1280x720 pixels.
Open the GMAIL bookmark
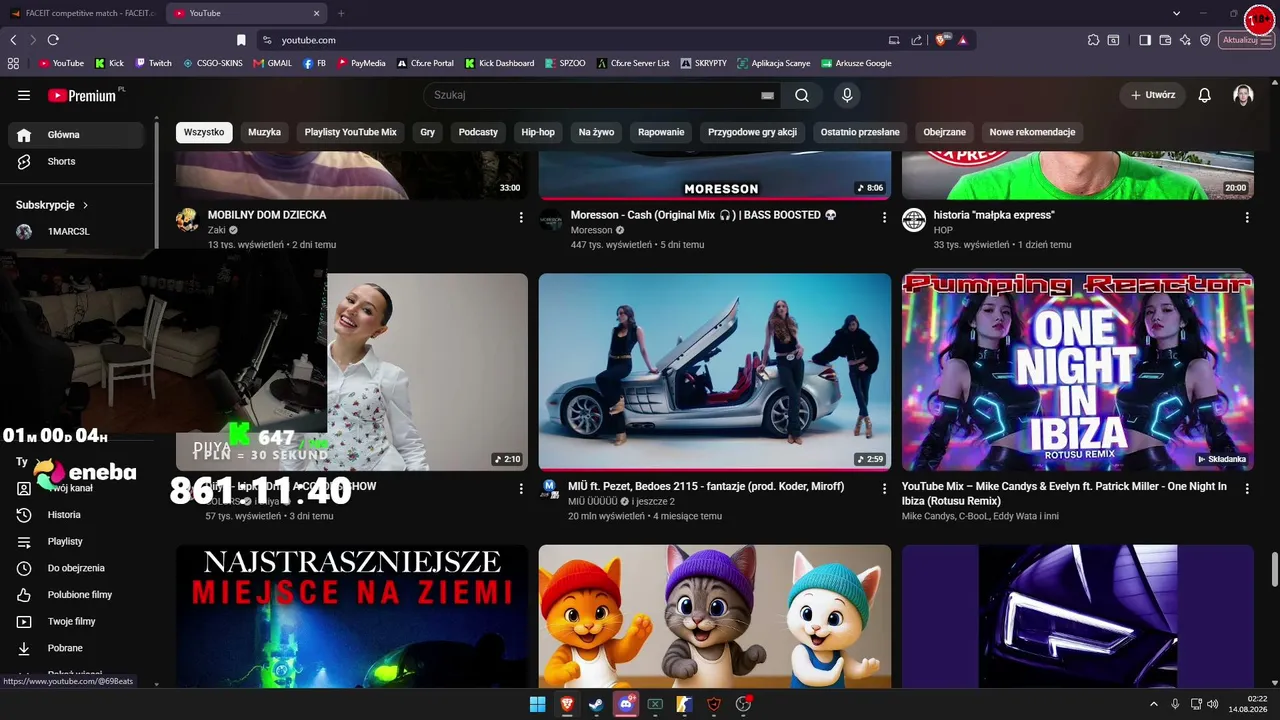(273, 63)
